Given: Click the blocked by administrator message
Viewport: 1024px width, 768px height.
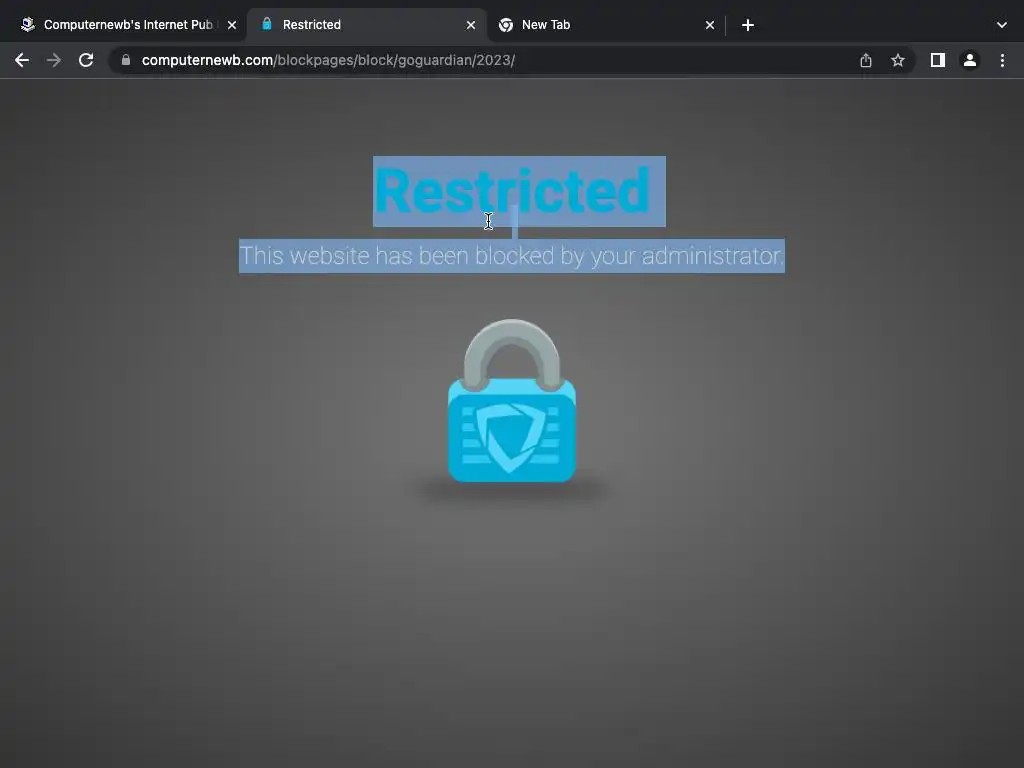Looking at the screenshot, I should 512,255.
